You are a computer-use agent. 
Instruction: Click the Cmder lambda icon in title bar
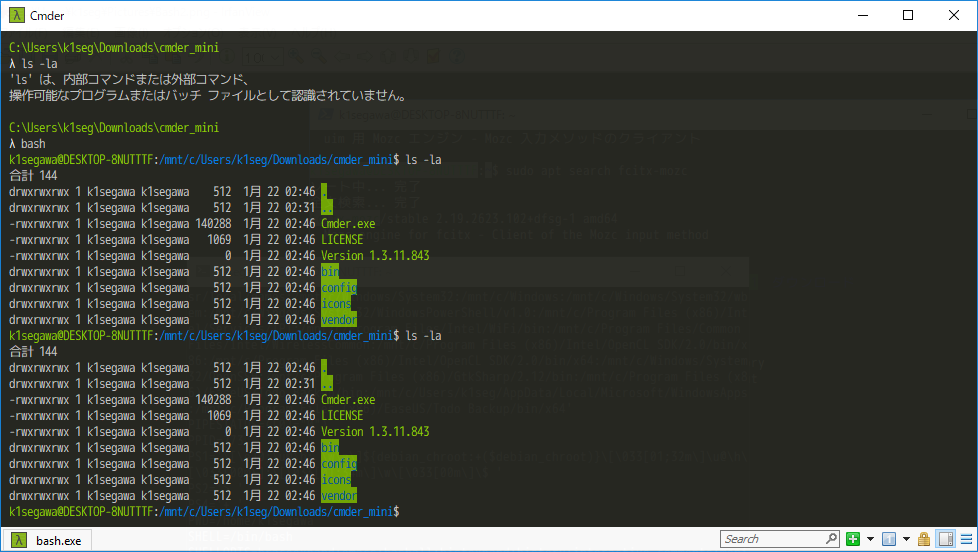pyautogui.click(x=16, y=16)
